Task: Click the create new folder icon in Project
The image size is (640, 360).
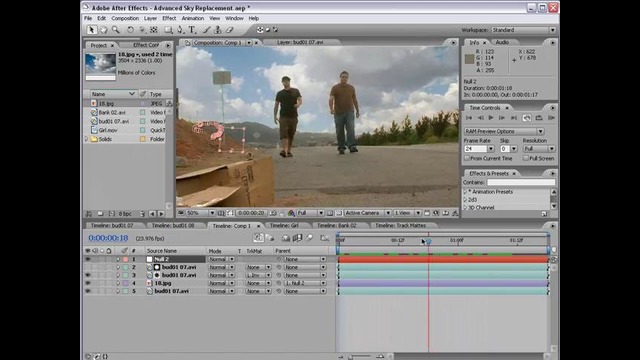Action: point(100,213)
